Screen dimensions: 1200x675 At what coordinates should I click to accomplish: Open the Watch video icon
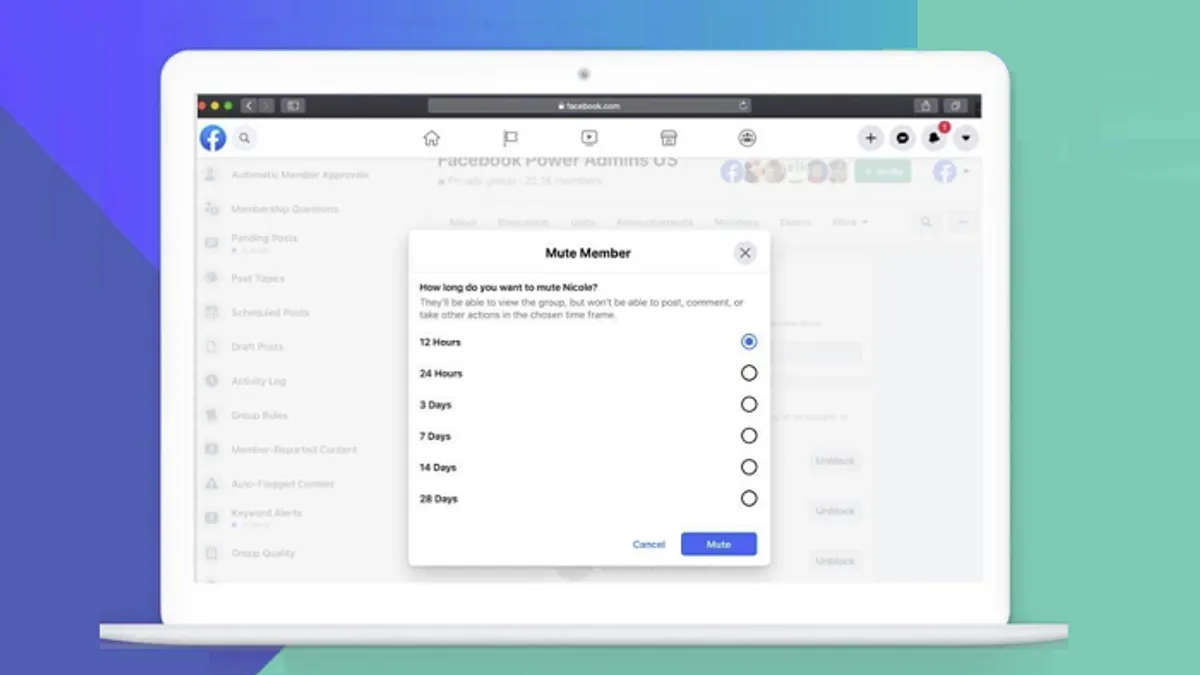click(589, 138)
